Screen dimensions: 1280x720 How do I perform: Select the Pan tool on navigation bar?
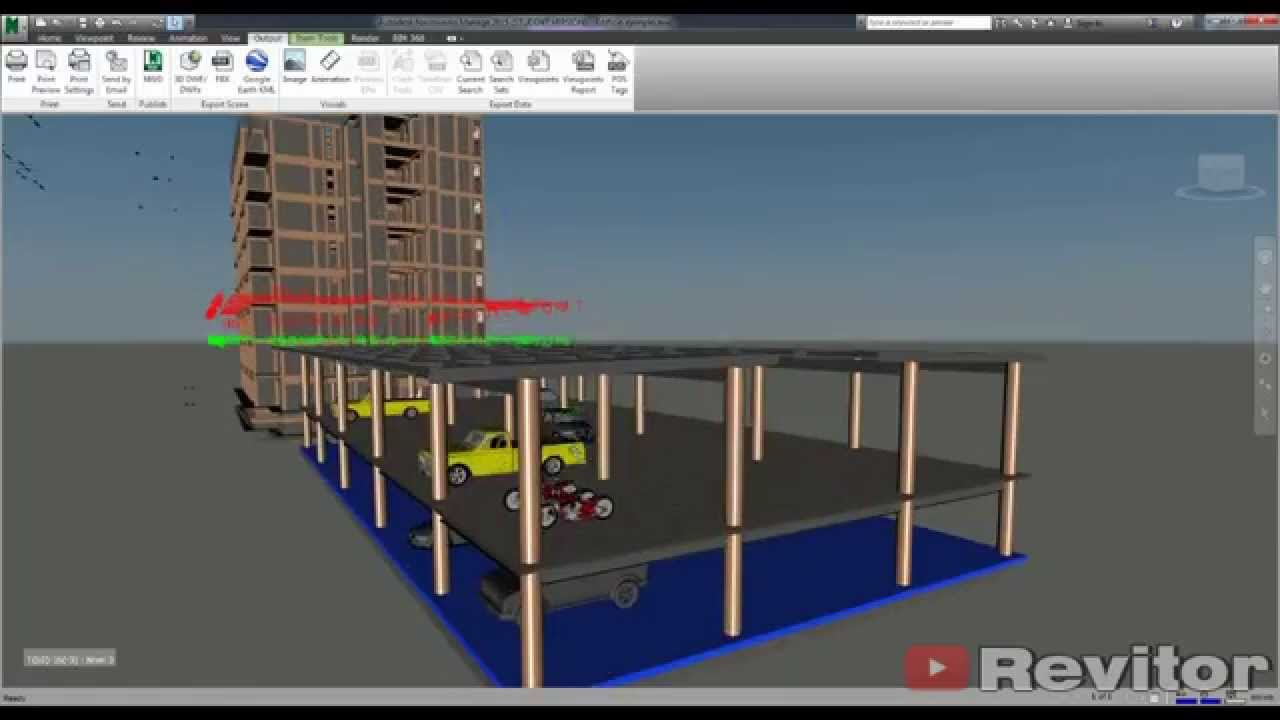tap(1265, 290)
